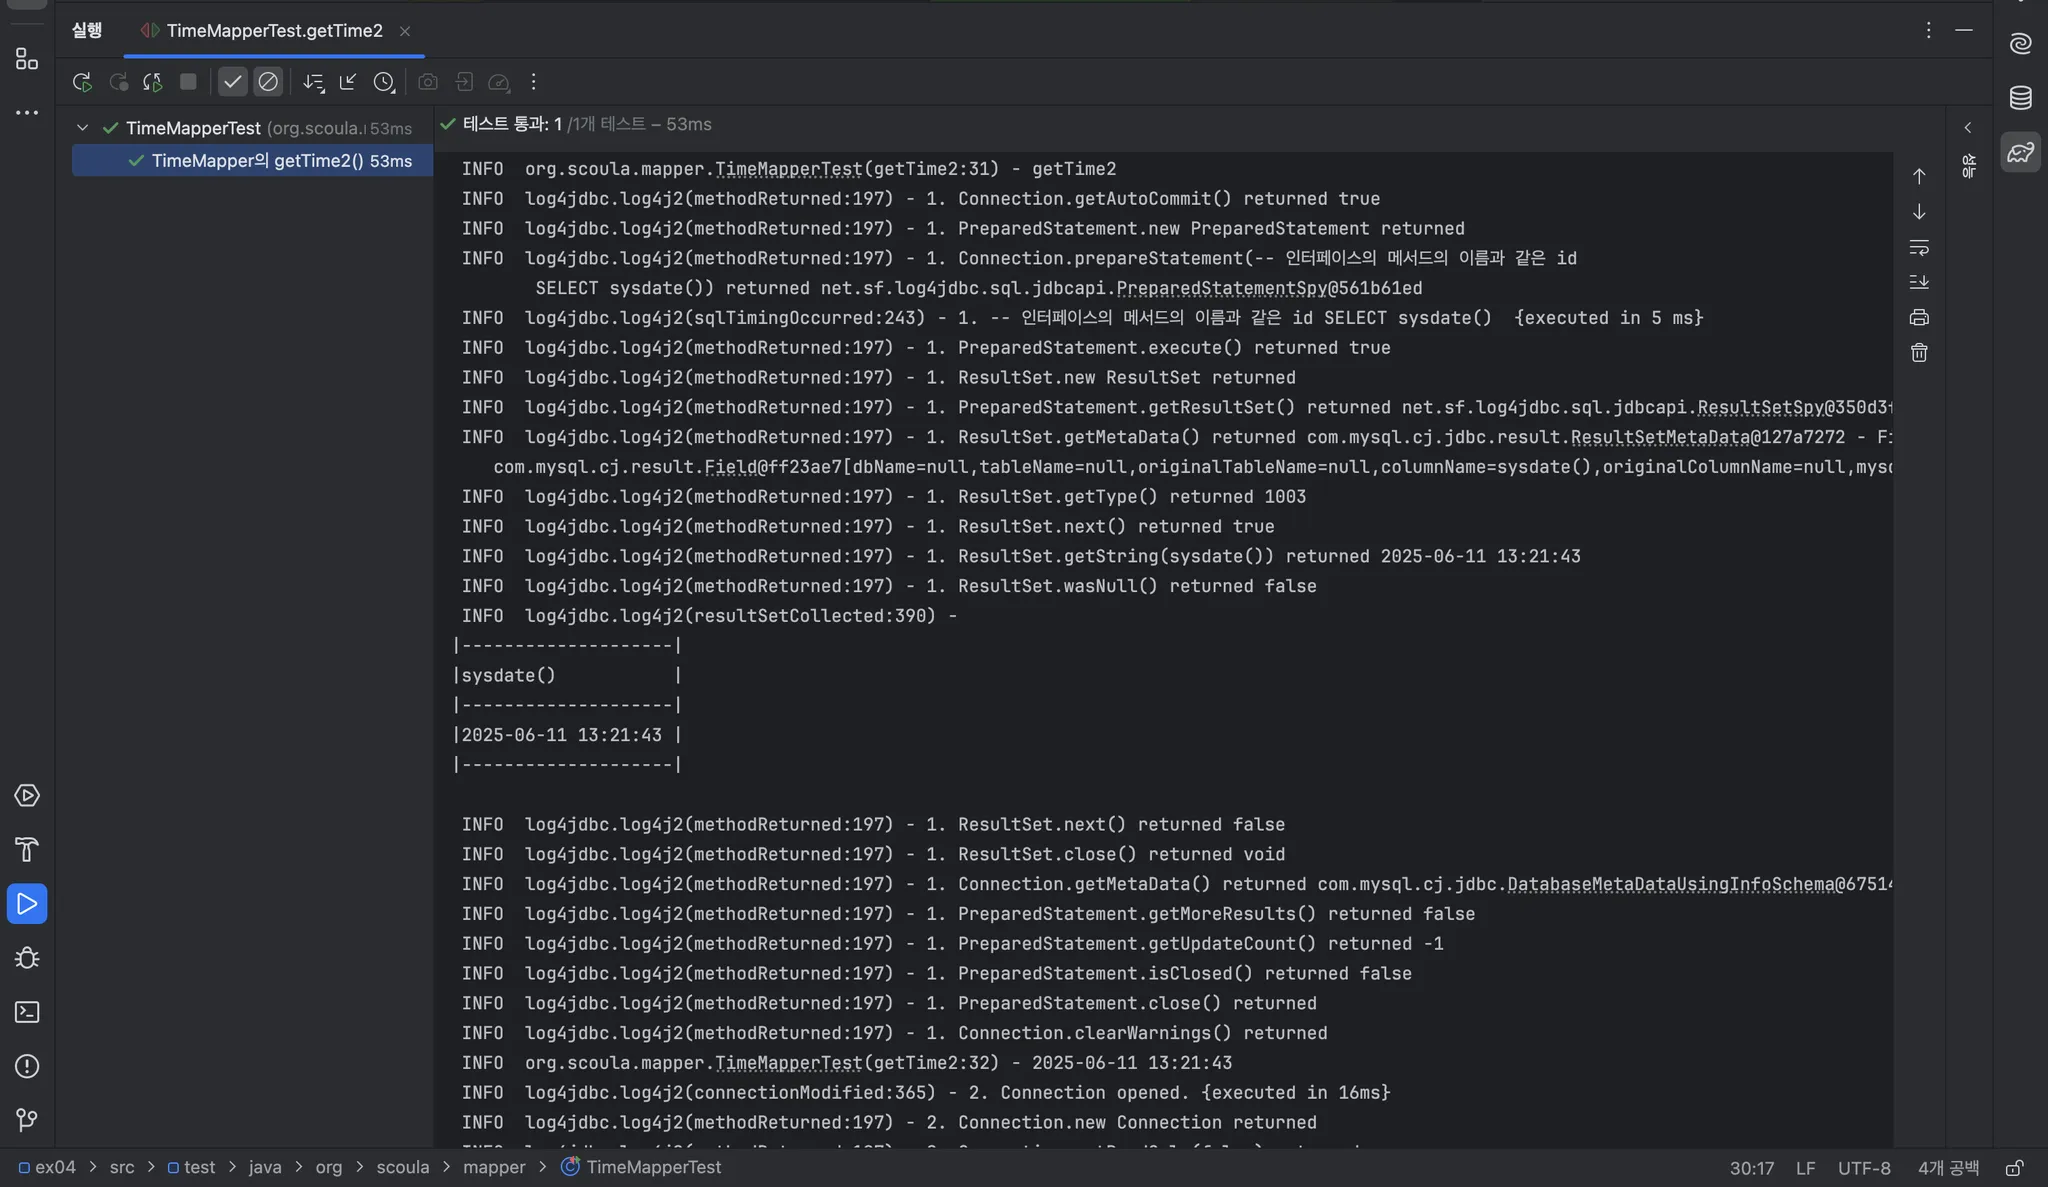Screen dimensions: 2048x1187
Task: Select the TimeMapperTest root row
Action: [x=252, y=128]
